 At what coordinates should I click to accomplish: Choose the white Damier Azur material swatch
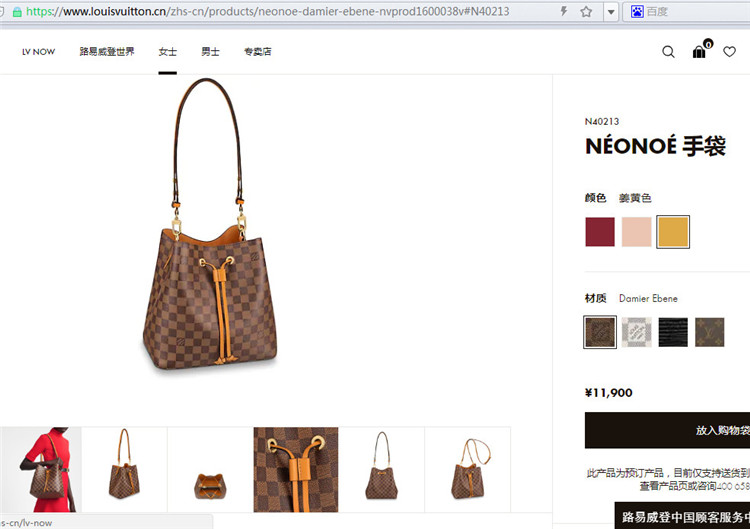coord(636,332)
